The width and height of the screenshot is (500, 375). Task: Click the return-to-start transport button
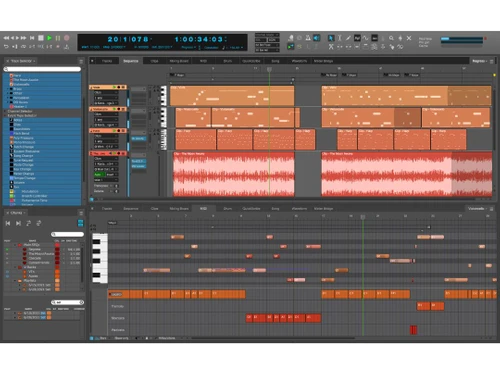(32, 38)
